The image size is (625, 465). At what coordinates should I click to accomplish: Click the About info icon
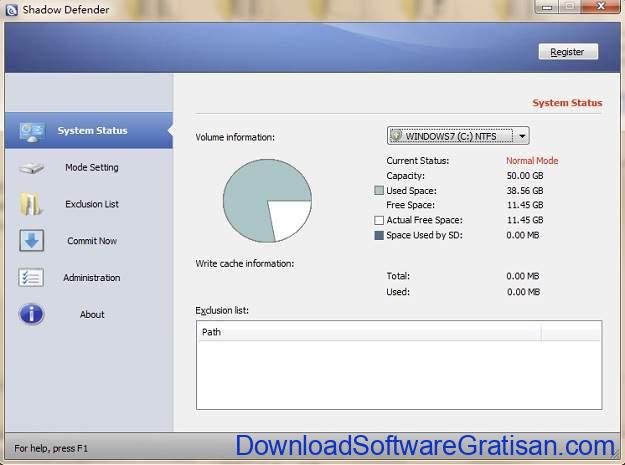[31, 314]
